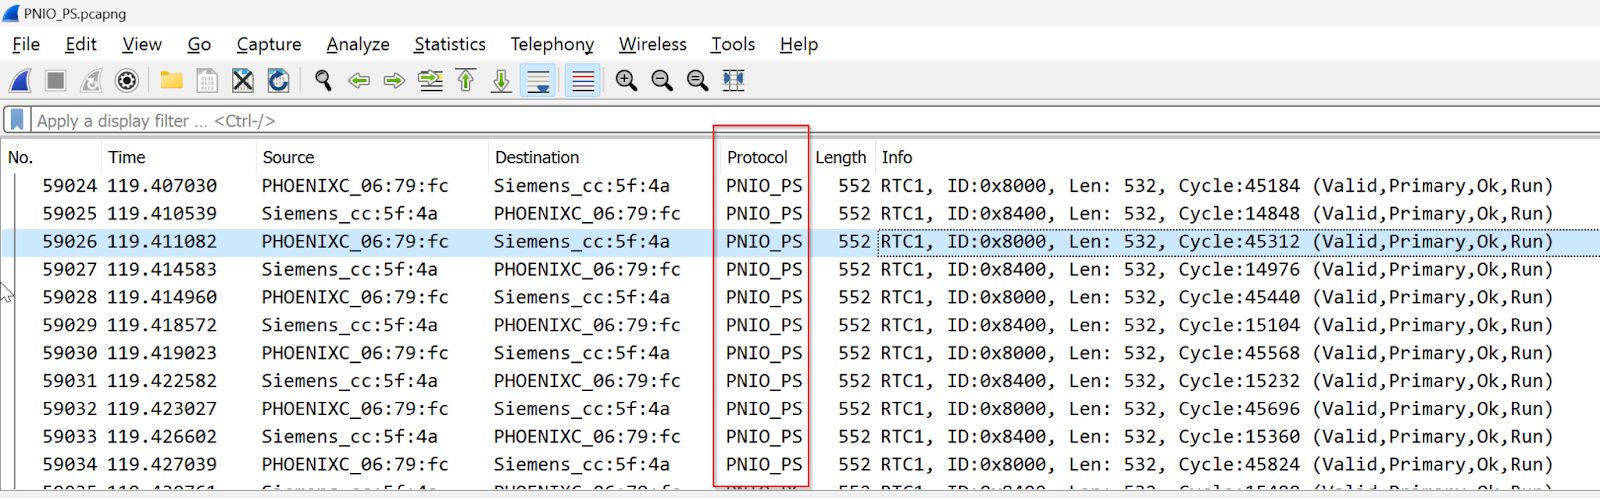
Task: Go back in packet history
Action: click(x=359, y=81)
